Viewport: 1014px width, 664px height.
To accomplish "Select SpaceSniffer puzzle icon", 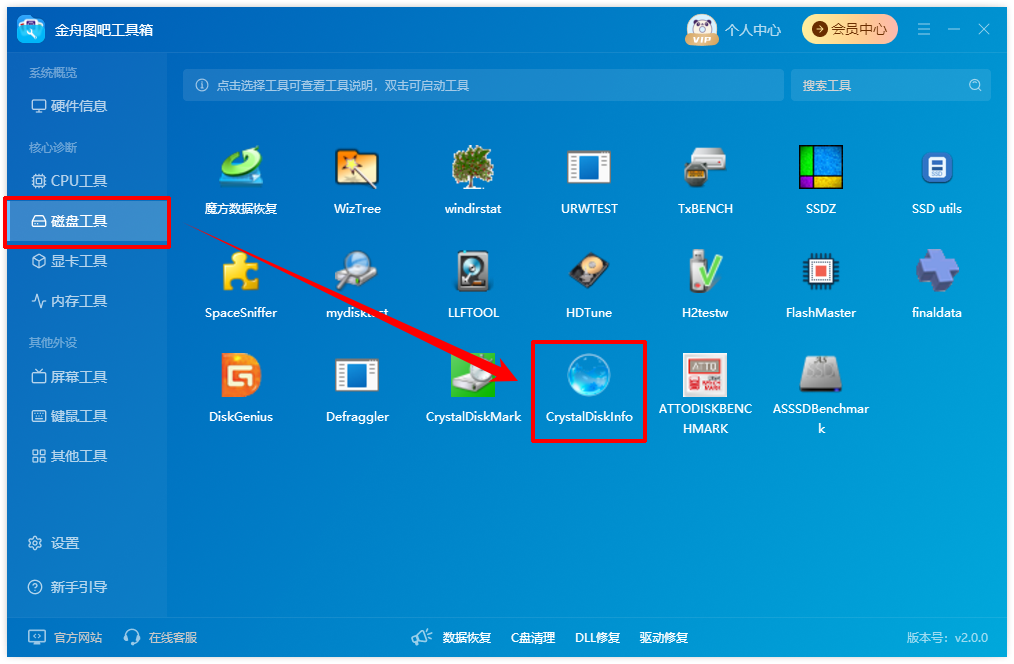I will point(241,271).
